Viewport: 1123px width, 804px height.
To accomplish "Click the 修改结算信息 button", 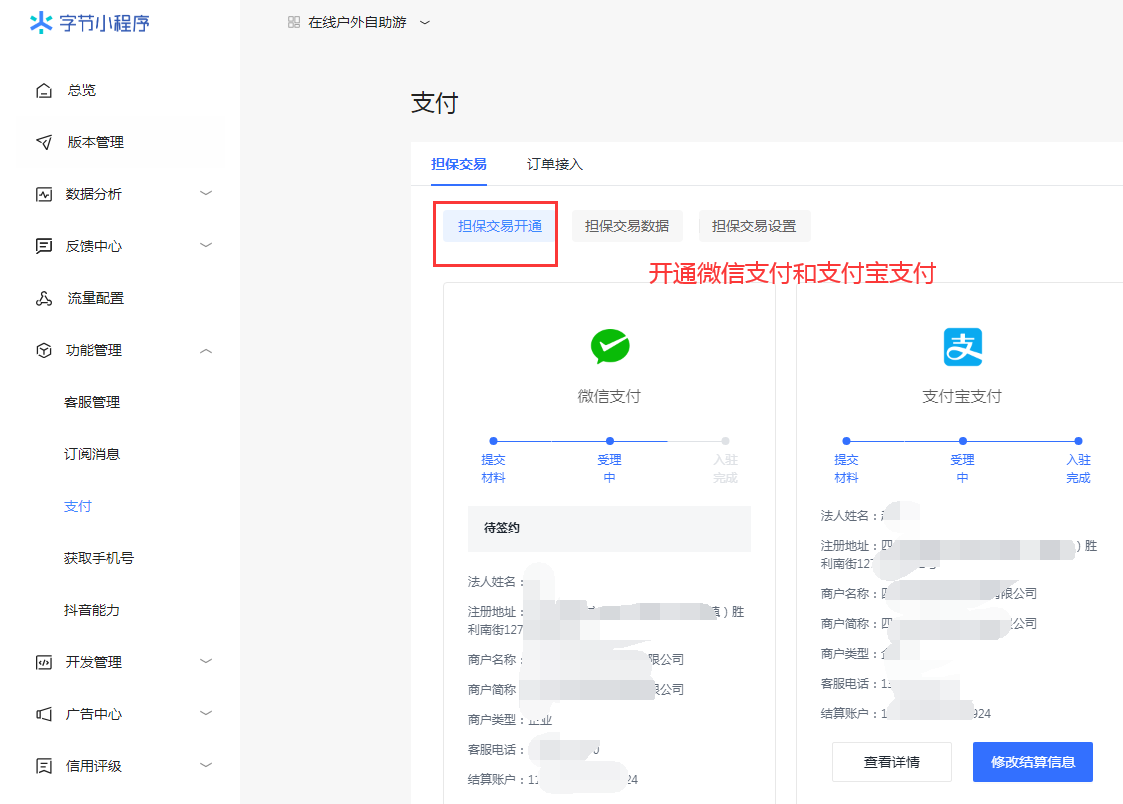I will (1032, 762).
